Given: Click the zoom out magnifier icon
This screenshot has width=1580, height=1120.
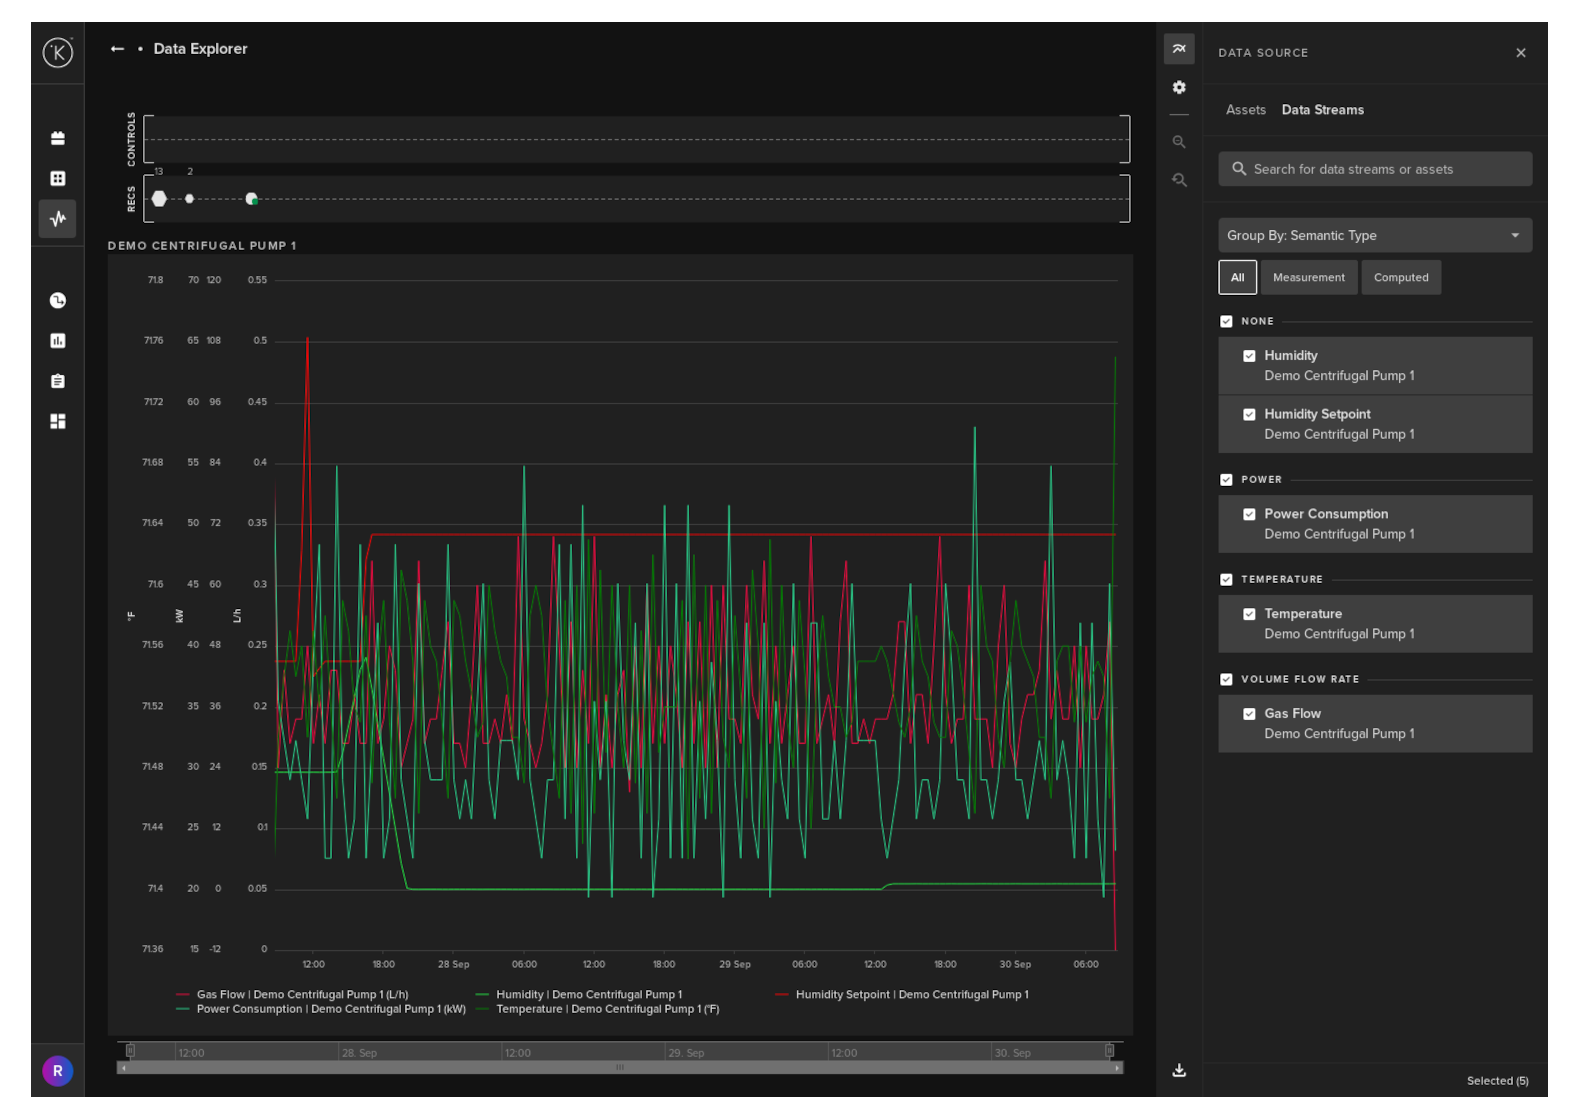Looking at the screenshot, I should click(x=1179, y=180).
